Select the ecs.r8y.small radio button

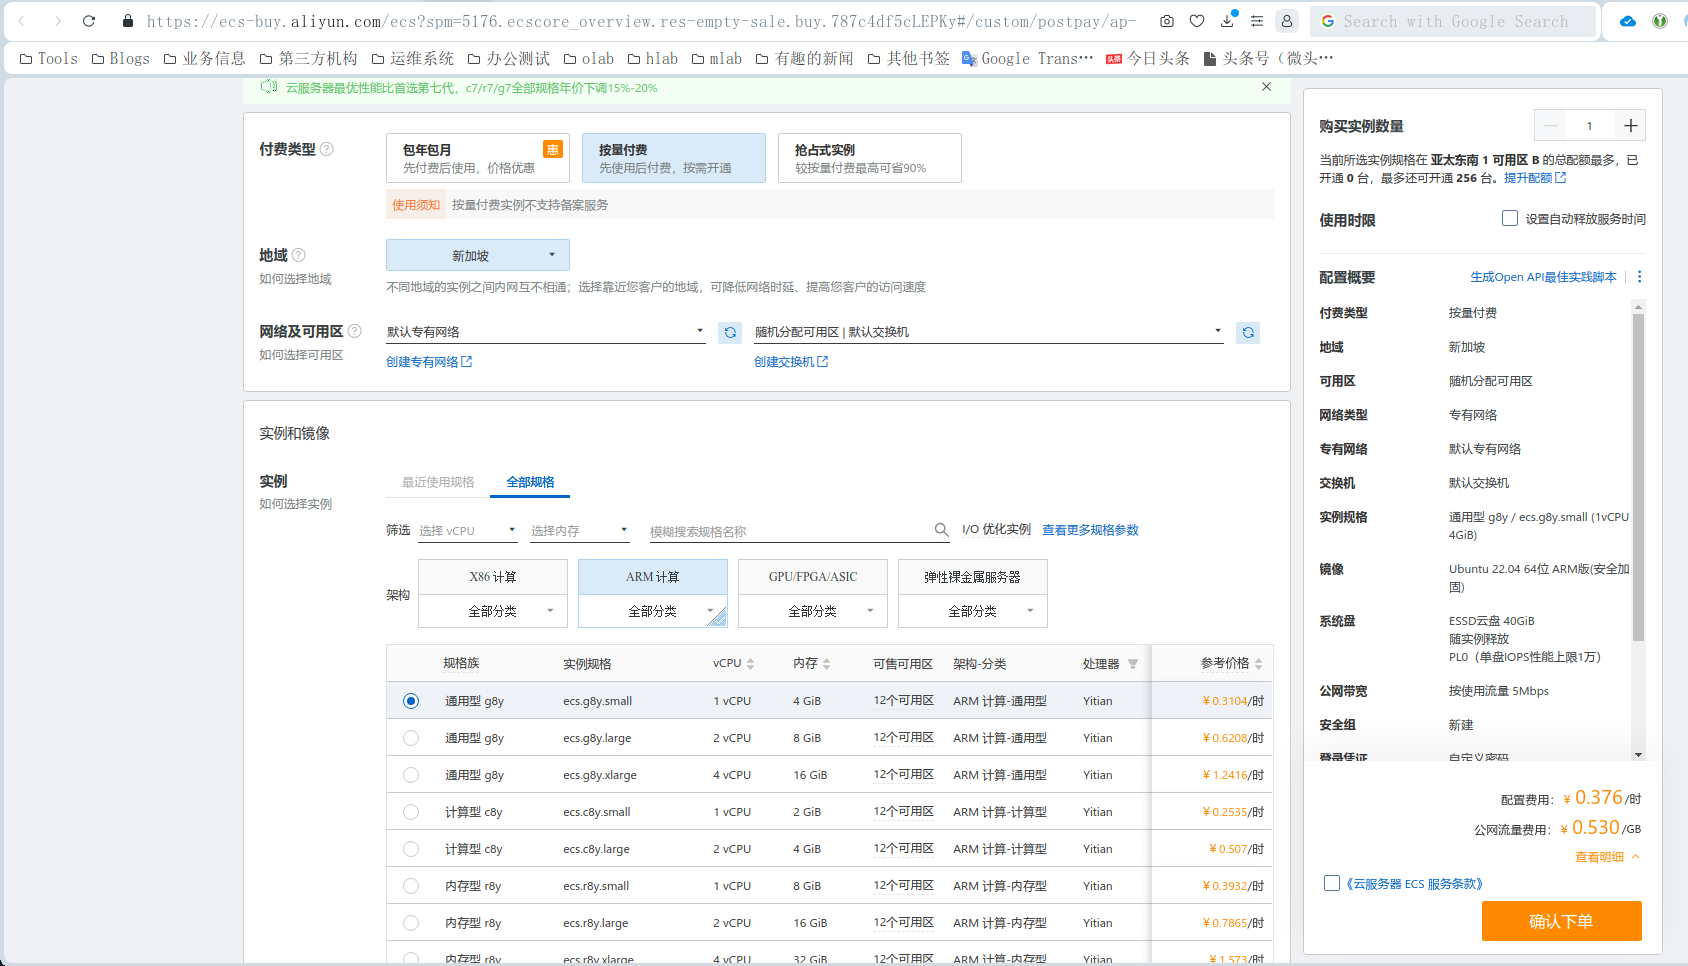[x=411, y=886]
